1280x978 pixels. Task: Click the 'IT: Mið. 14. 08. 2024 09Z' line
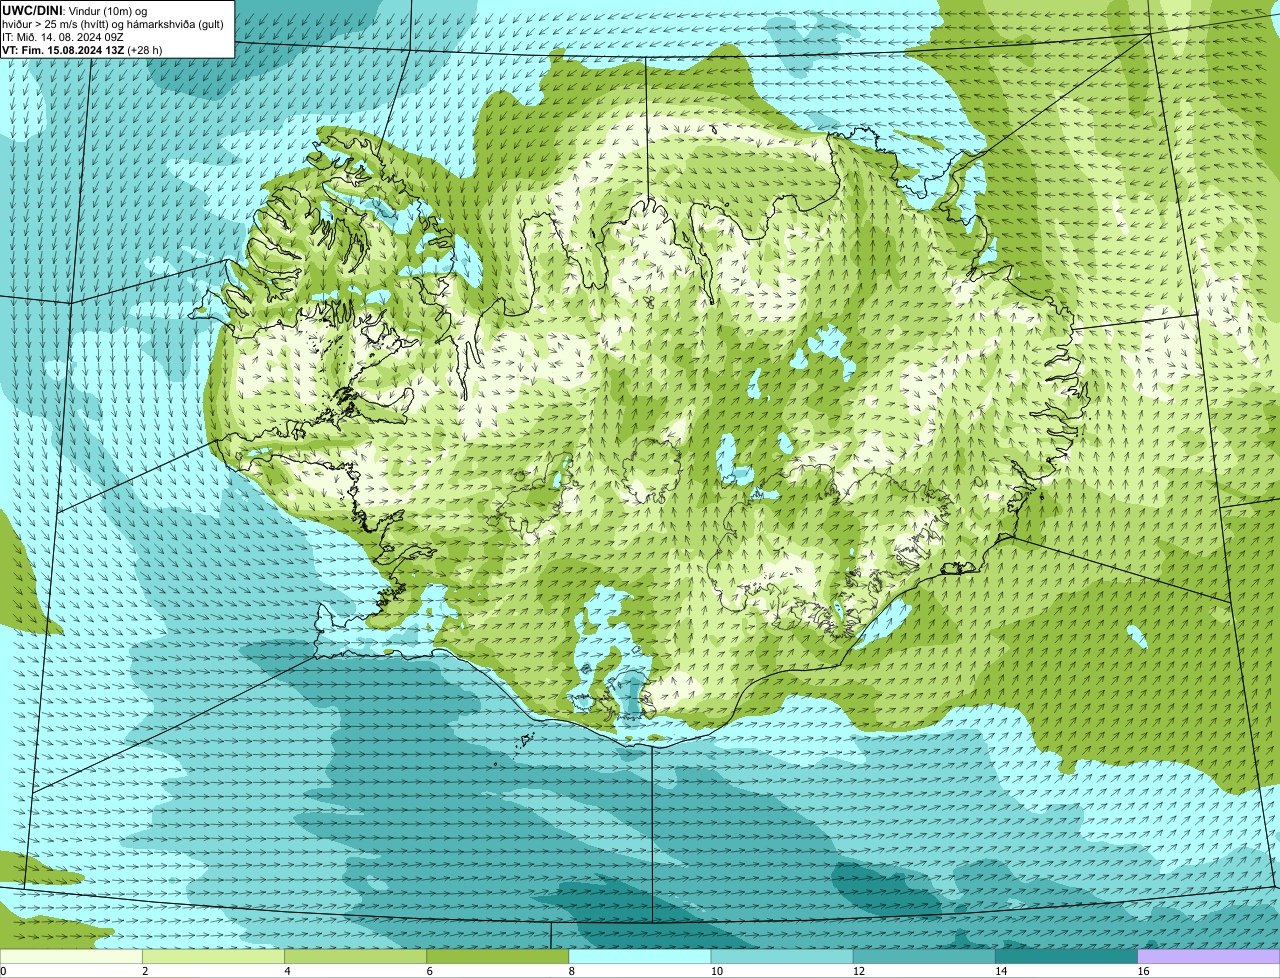63,36
